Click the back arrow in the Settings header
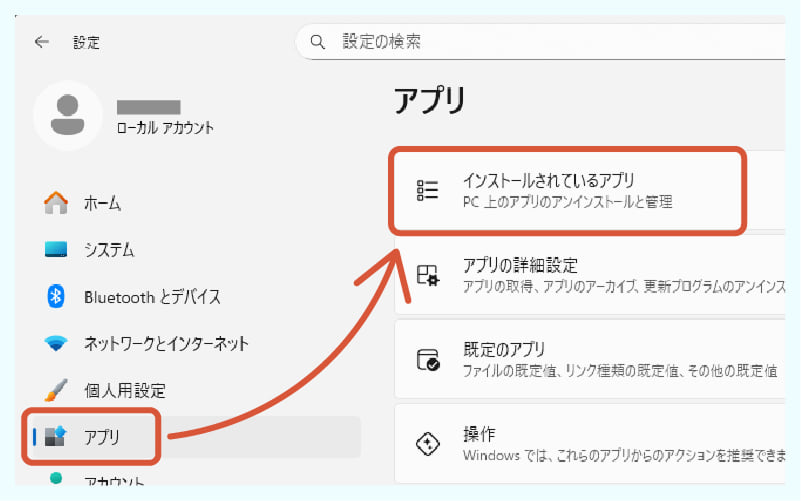This screenshot has width=801, height=501. (x=41, y=42)
